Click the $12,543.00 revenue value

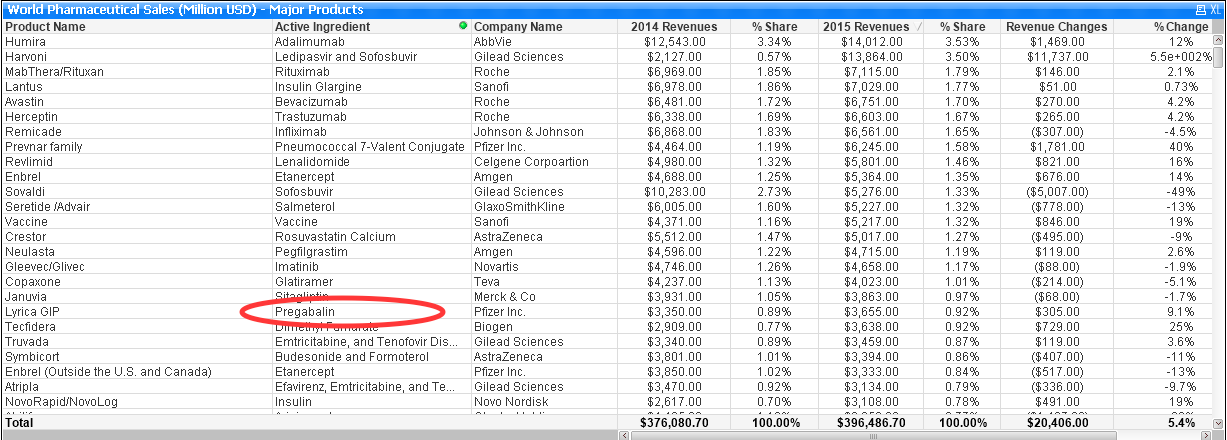(675, 42)
